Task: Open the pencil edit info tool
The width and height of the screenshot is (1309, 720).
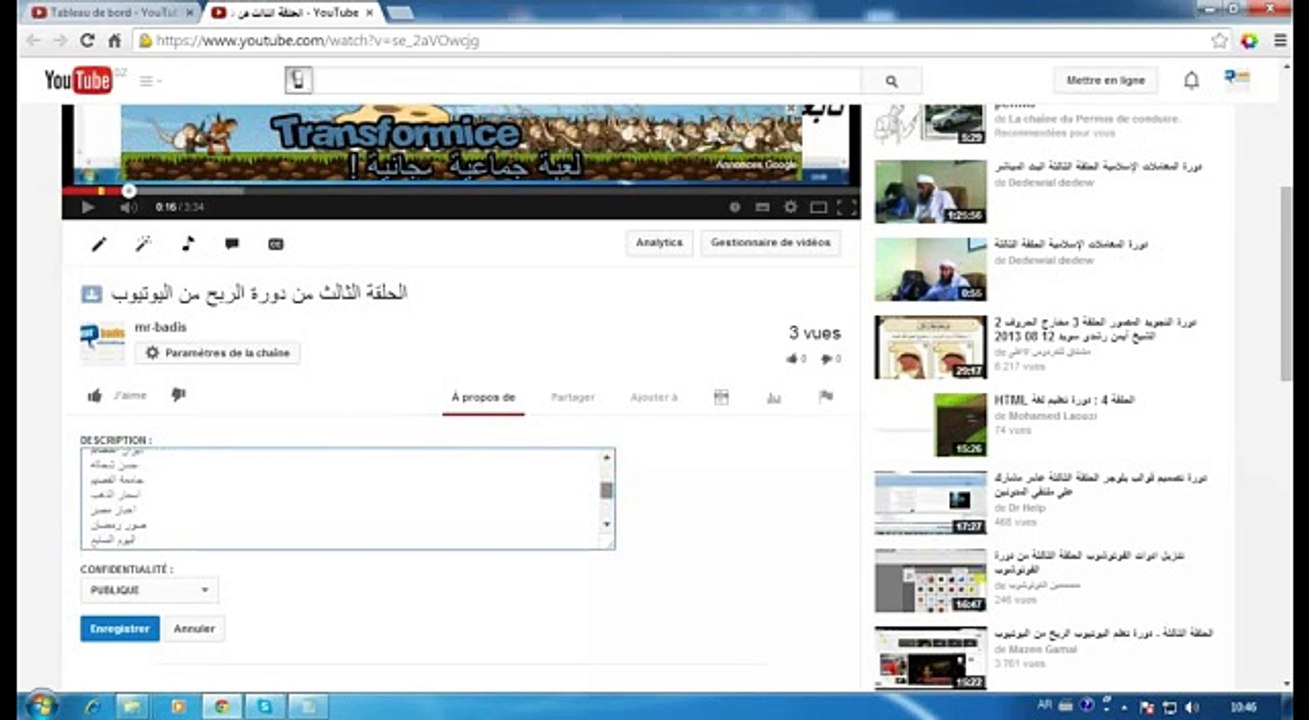Action: pos(99,243)
